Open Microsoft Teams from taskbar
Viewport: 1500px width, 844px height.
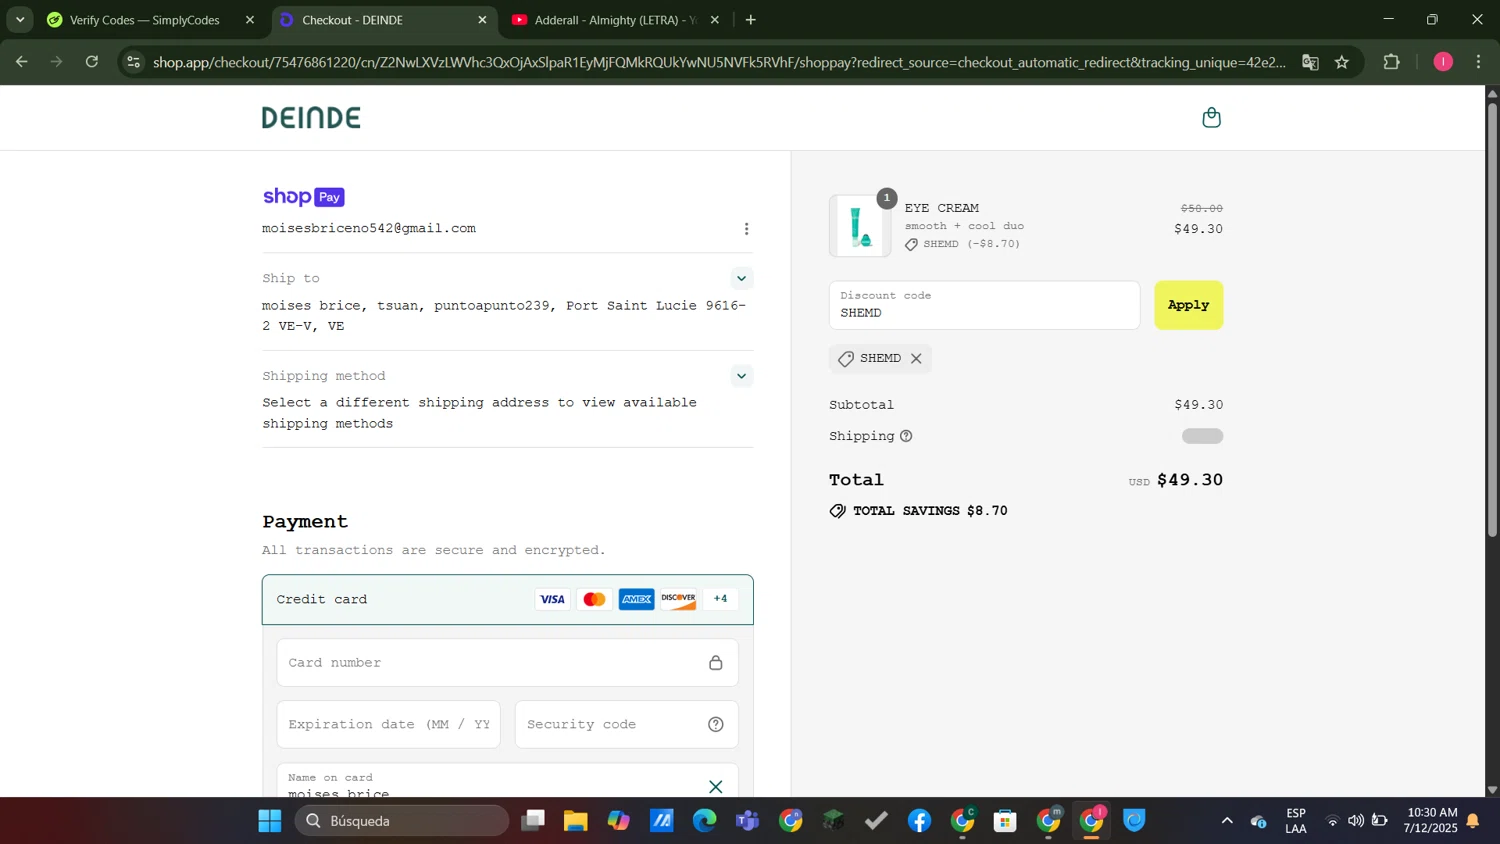748,821
